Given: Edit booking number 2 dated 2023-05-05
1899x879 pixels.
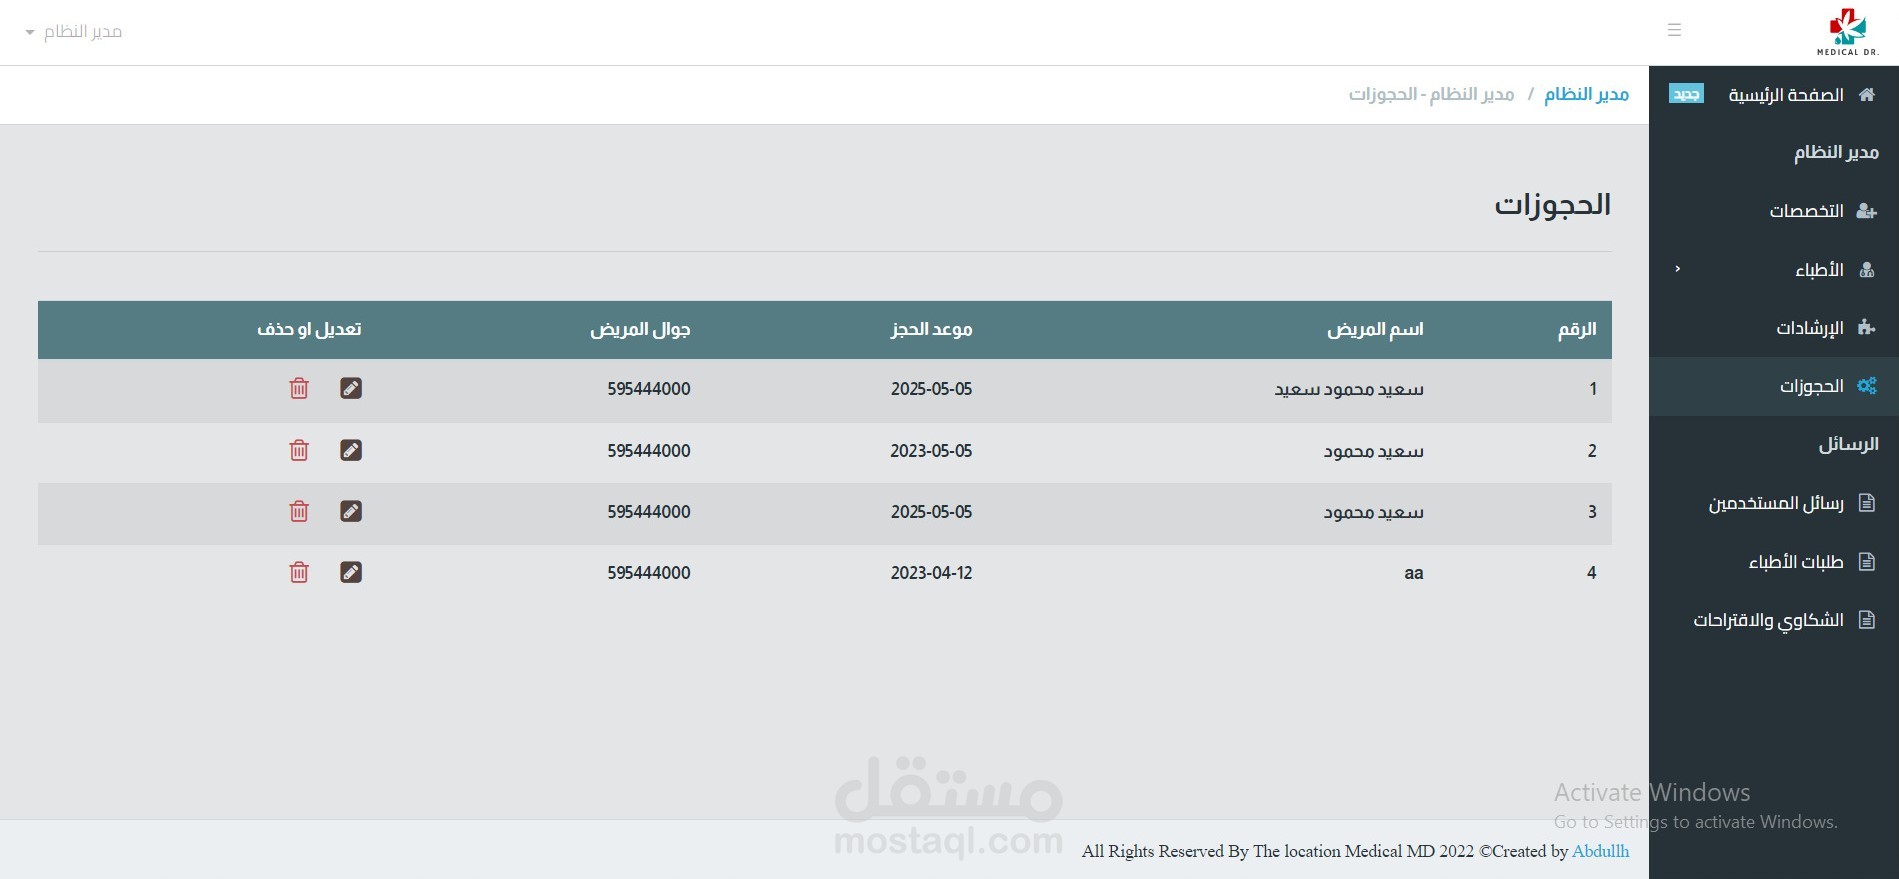Looking at the screenshot, I should point(351,450).
